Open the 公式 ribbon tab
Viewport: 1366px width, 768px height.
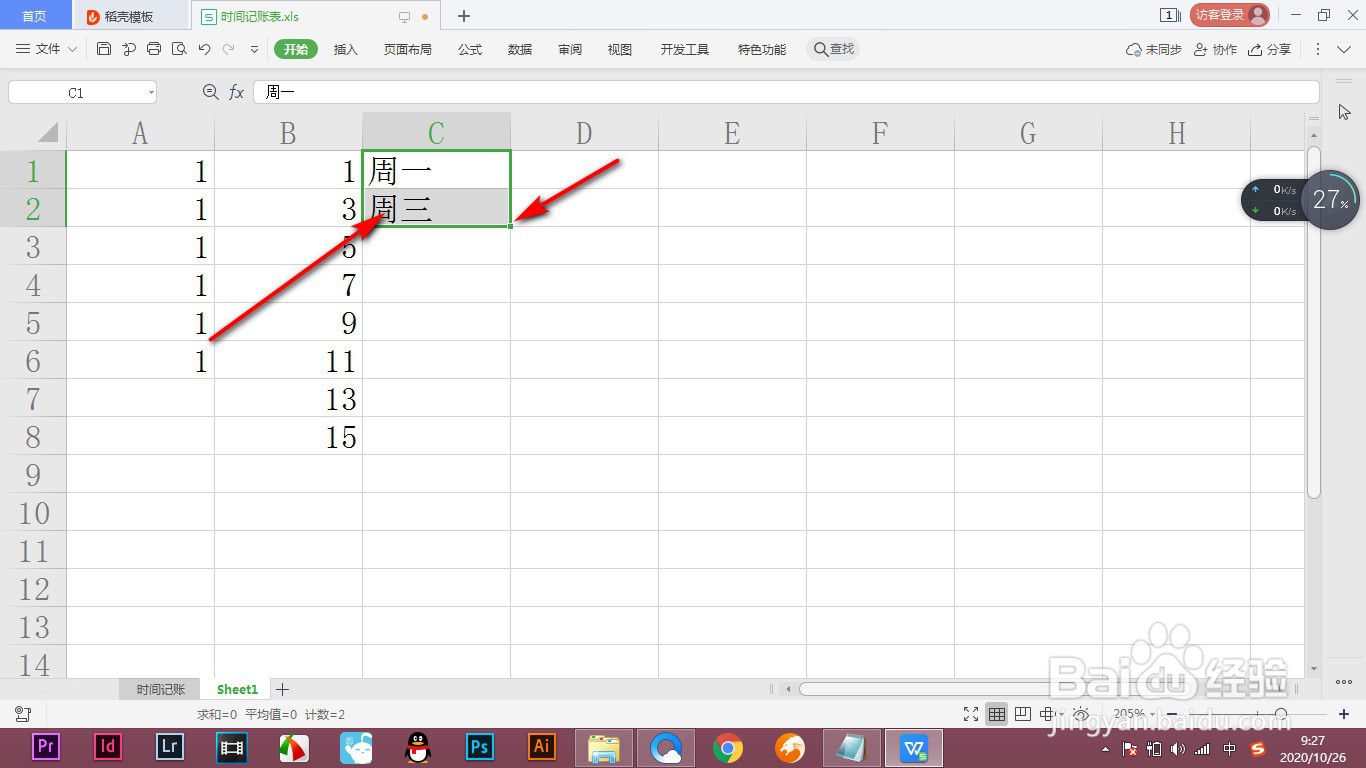(x=470, y=49)
